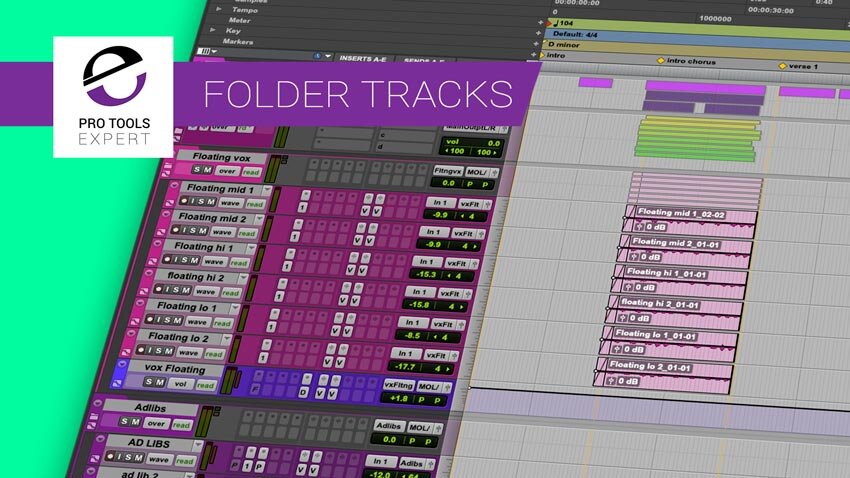The width and height of the screenshot is (850, 478).
Task: Open Floating mid 2 track name dropdown arrow
Action: click(x=259, y=219)
